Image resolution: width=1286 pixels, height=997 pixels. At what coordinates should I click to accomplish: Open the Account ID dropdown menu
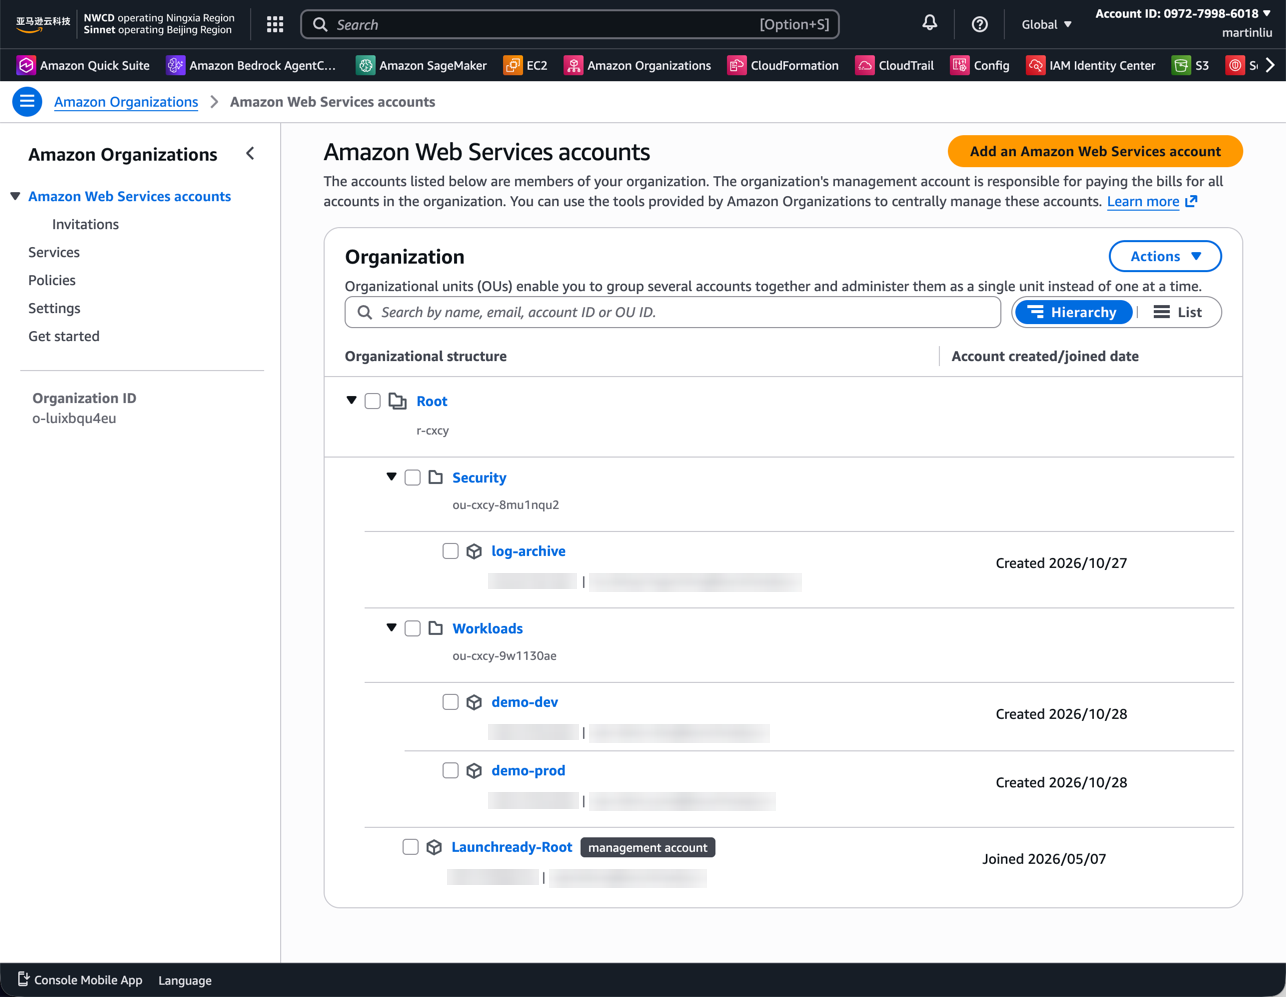[x=1183, y=14]
